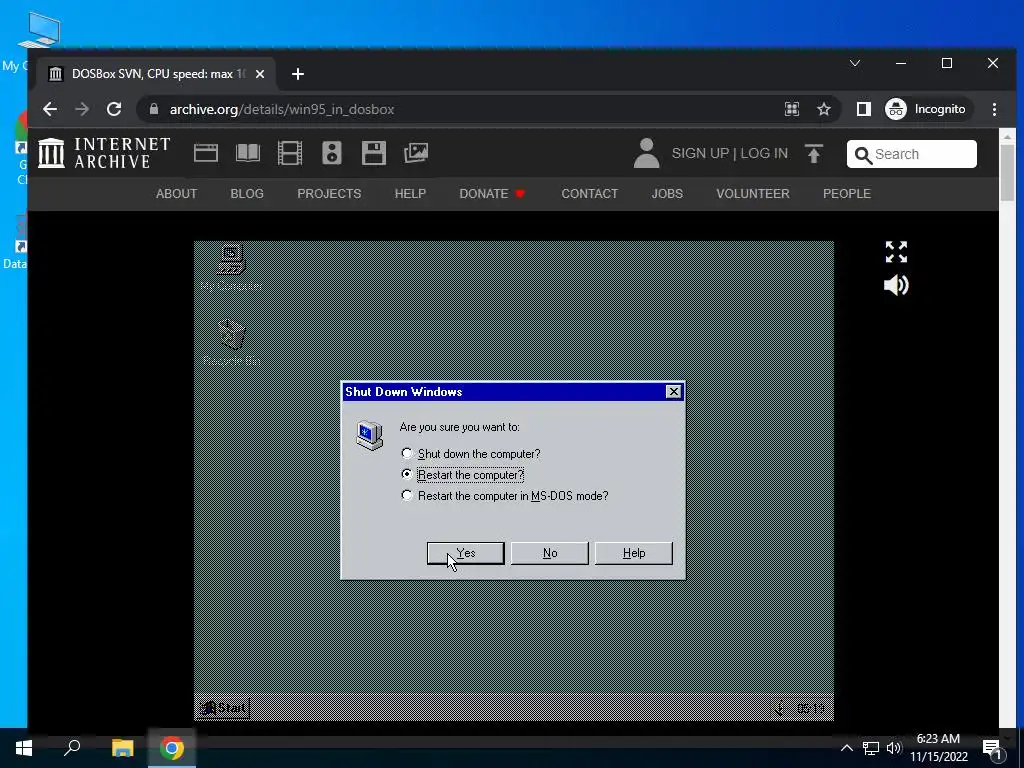Mute the emulator sound icon
This screenshot has width=1024, height=768.
[896, 285]
